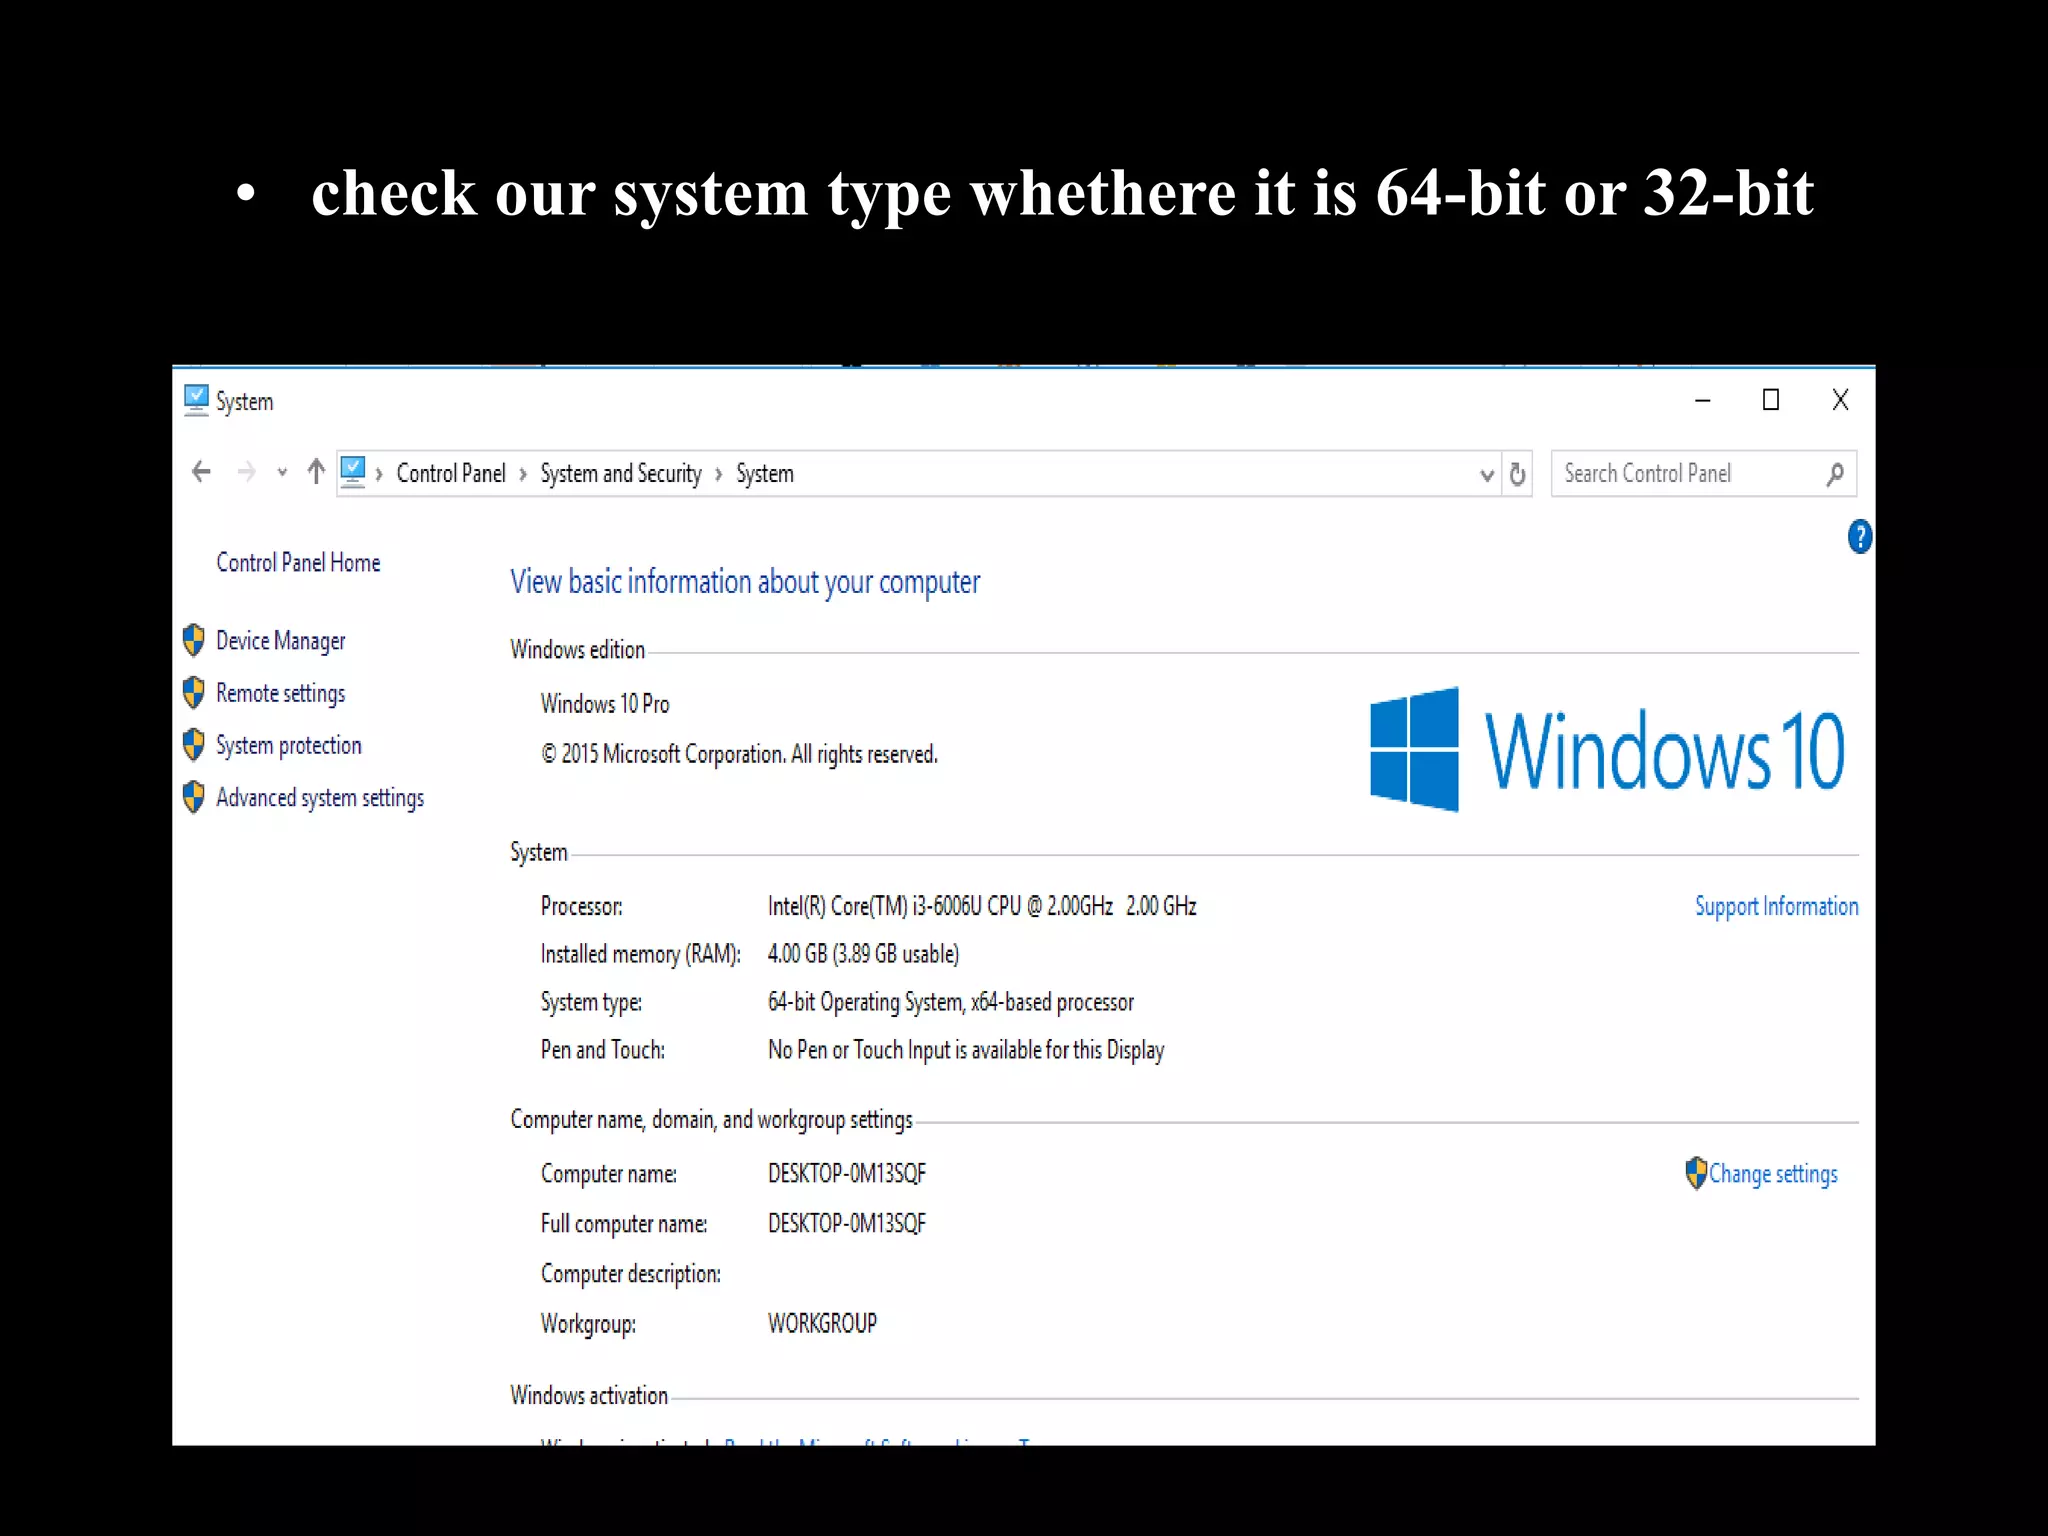The width and height of the screenshot is (2048, 1536).
Task: Click '4.00 GB (3.89 GB usable)' value
Action: 863,954
